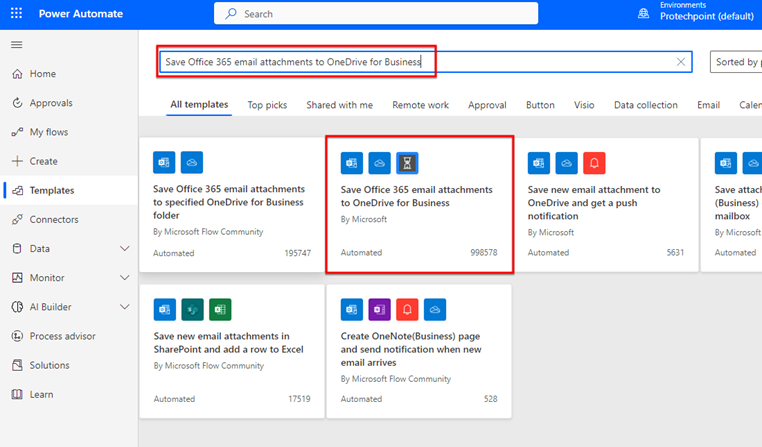Click the purple OneNote icon on card
The height and width of the screenshot is (447, 762).
click(x=380, y=309)
